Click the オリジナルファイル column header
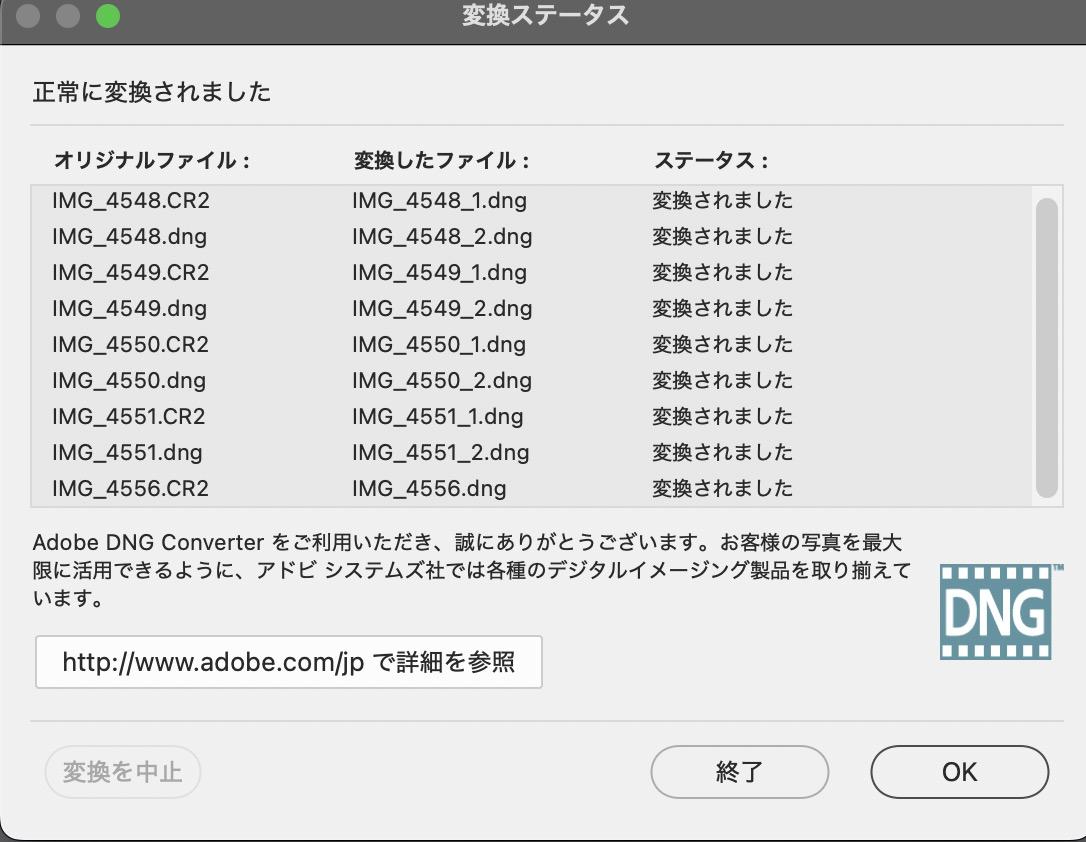This screenshot has width=1086, height=842. pyautogui.click(x=152, y=161)
